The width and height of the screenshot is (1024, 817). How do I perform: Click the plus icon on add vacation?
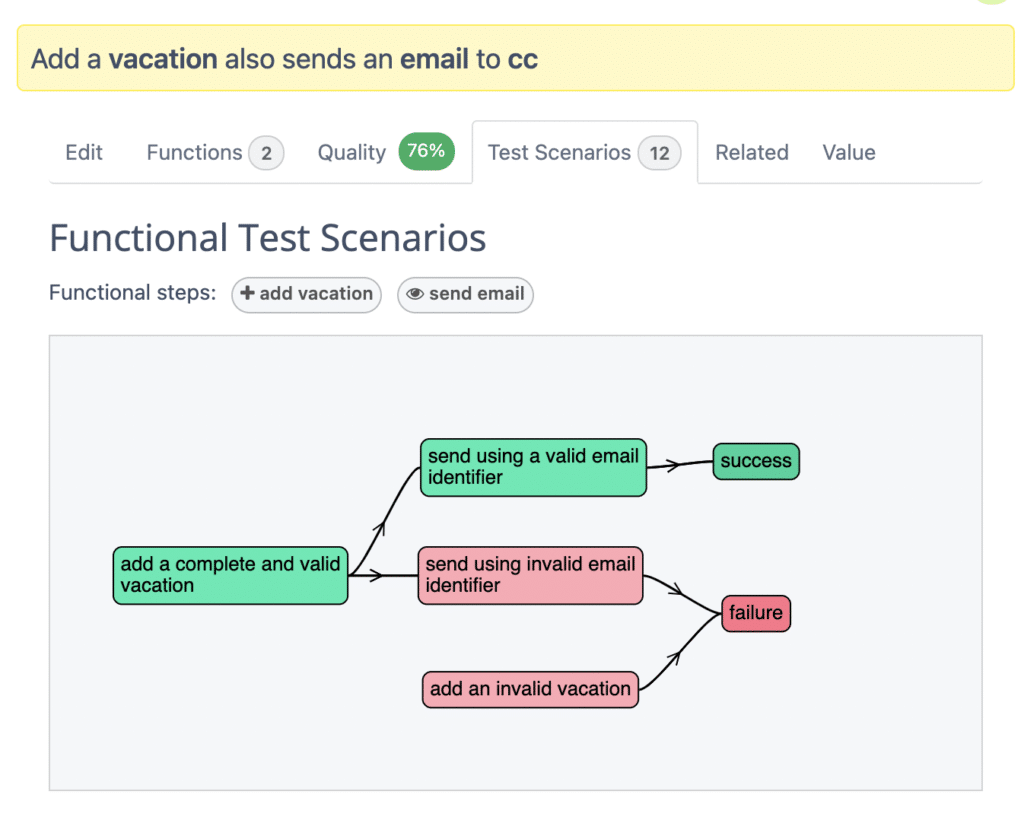tap(247, 294)
